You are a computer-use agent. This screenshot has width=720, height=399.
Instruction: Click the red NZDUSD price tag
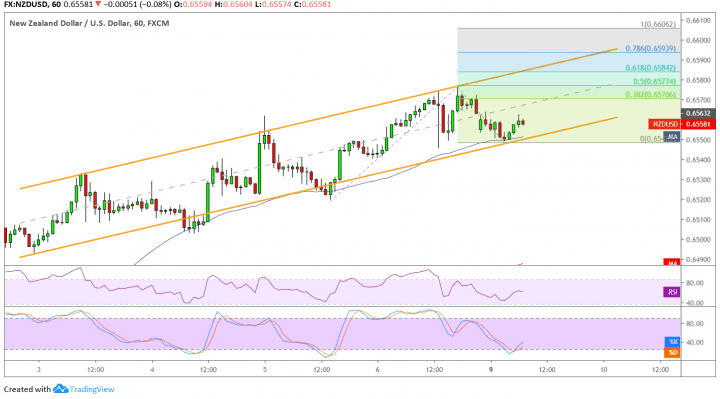pos(665,124)
